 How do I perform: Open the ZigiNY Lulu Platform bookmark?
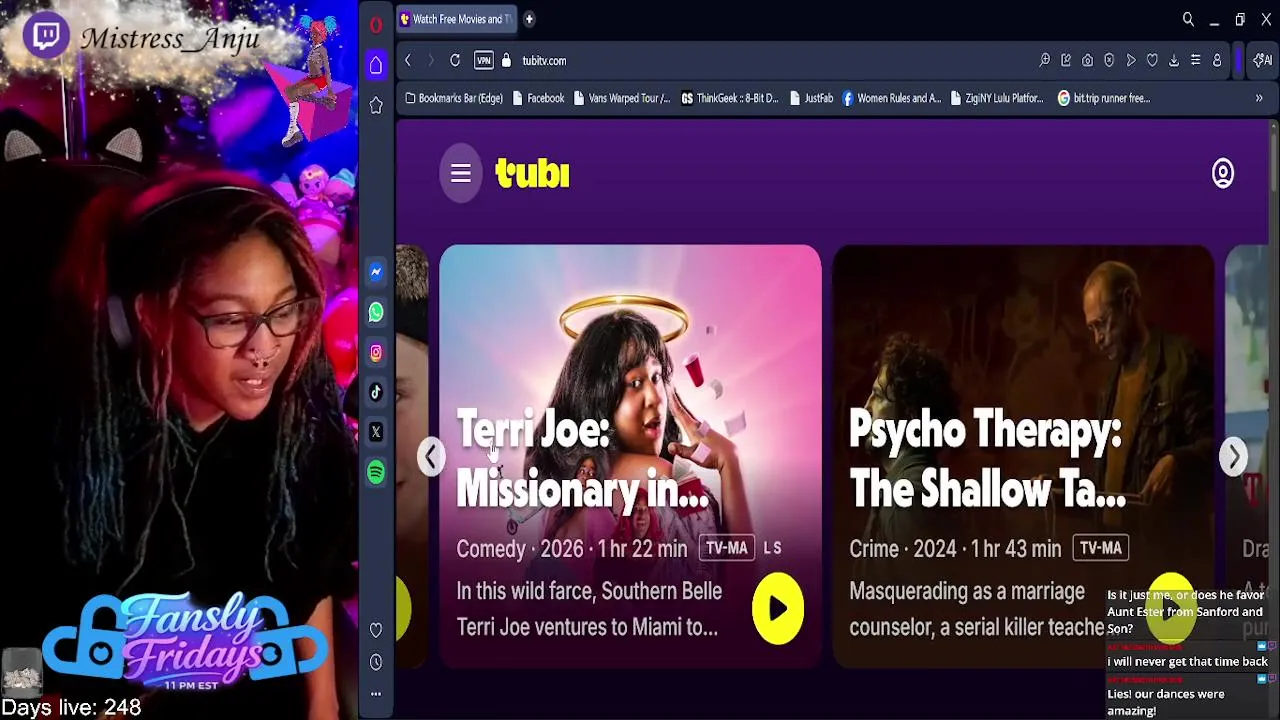(997, 98)
